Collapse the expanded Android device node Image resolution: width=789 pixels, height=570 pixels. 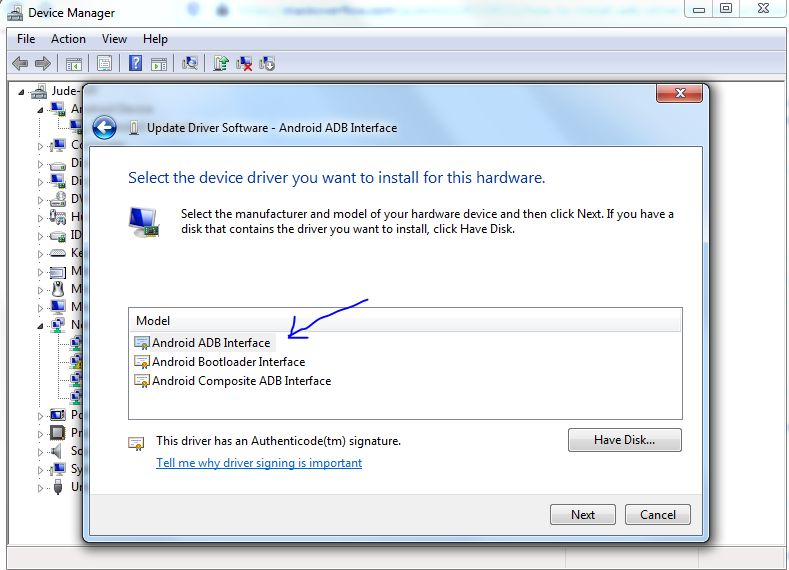(40, 110)
